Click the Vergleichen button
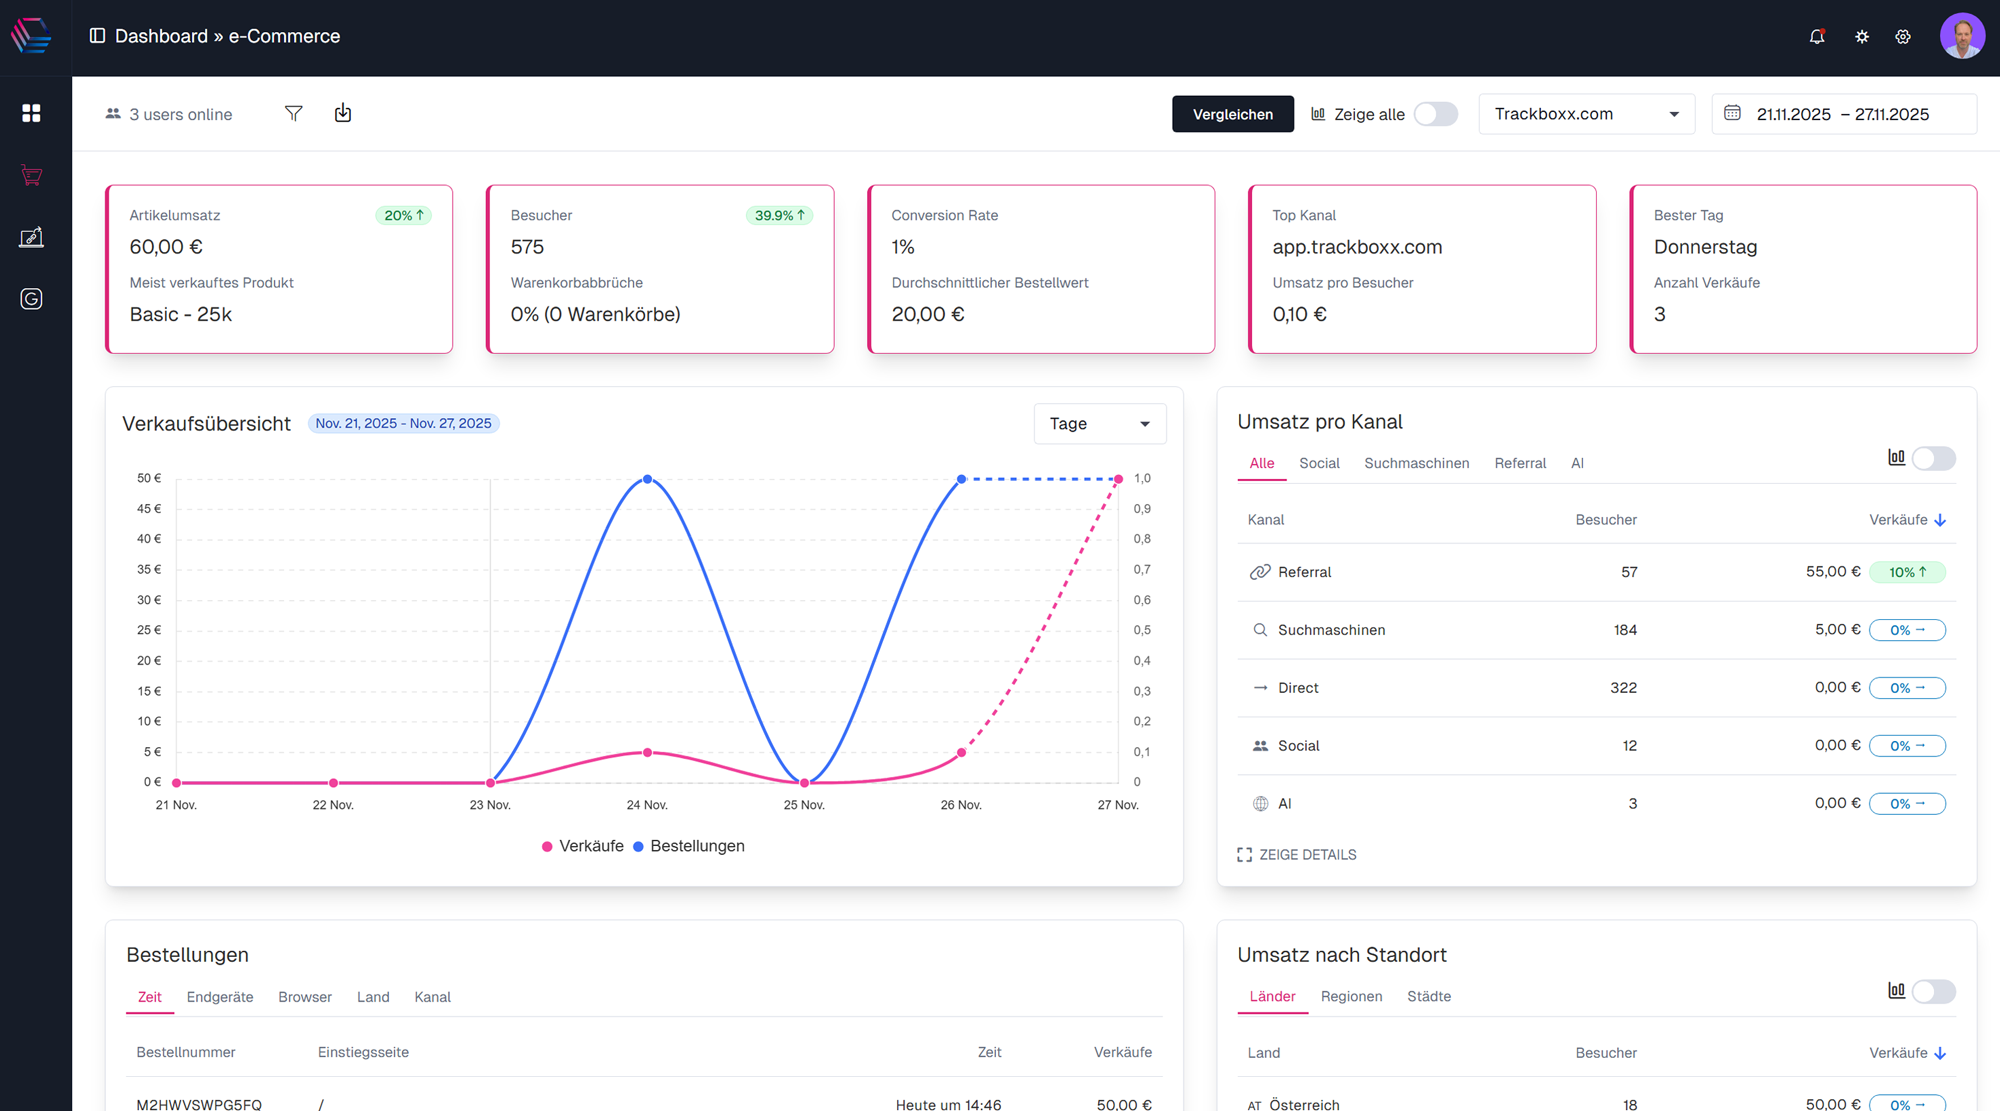This screenshot has height=1111, width=2000. point(1232,114)
